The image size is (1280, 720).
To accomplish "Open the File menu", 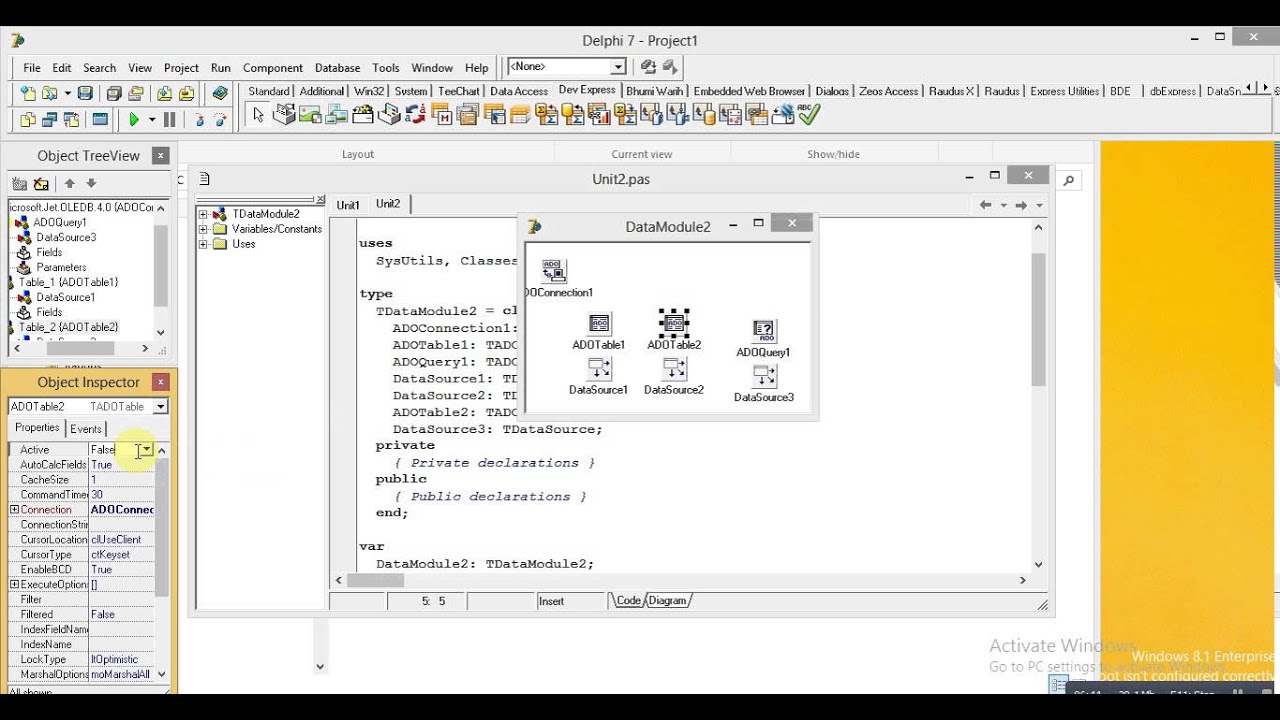I will click(32, 68).
